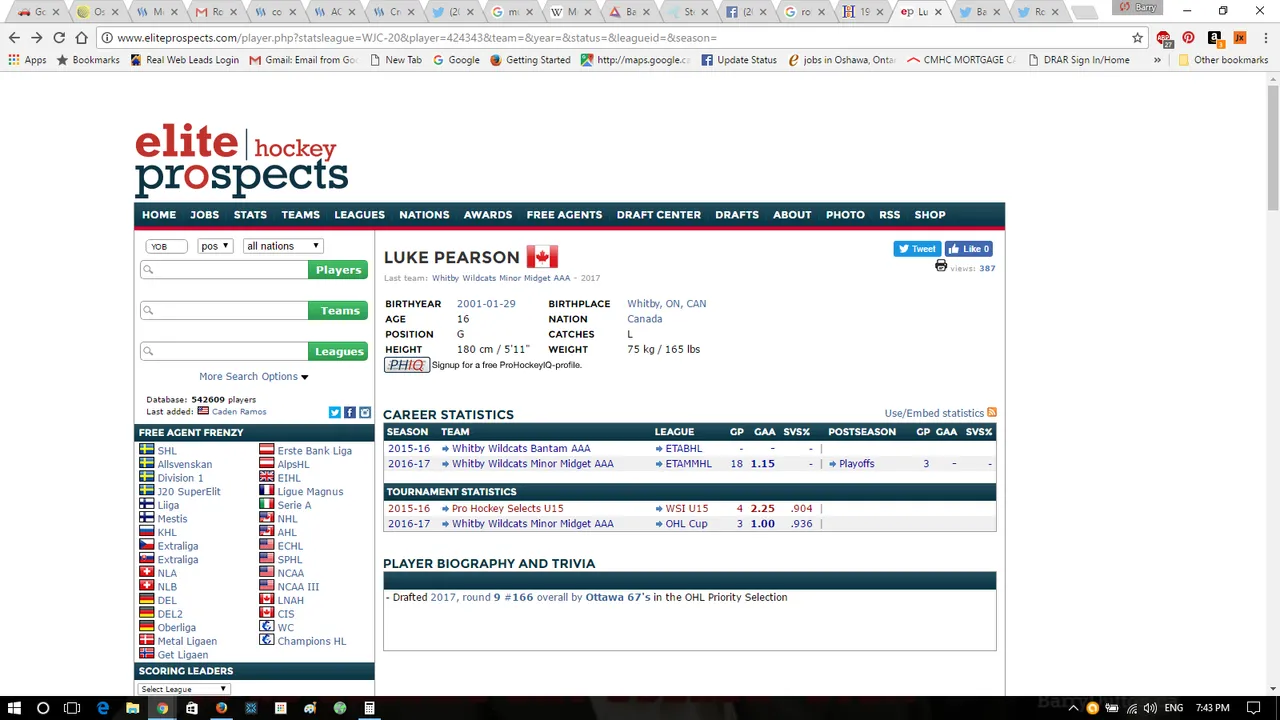Click the Whitby, ON, CAN birthplace link

[667, 304]
